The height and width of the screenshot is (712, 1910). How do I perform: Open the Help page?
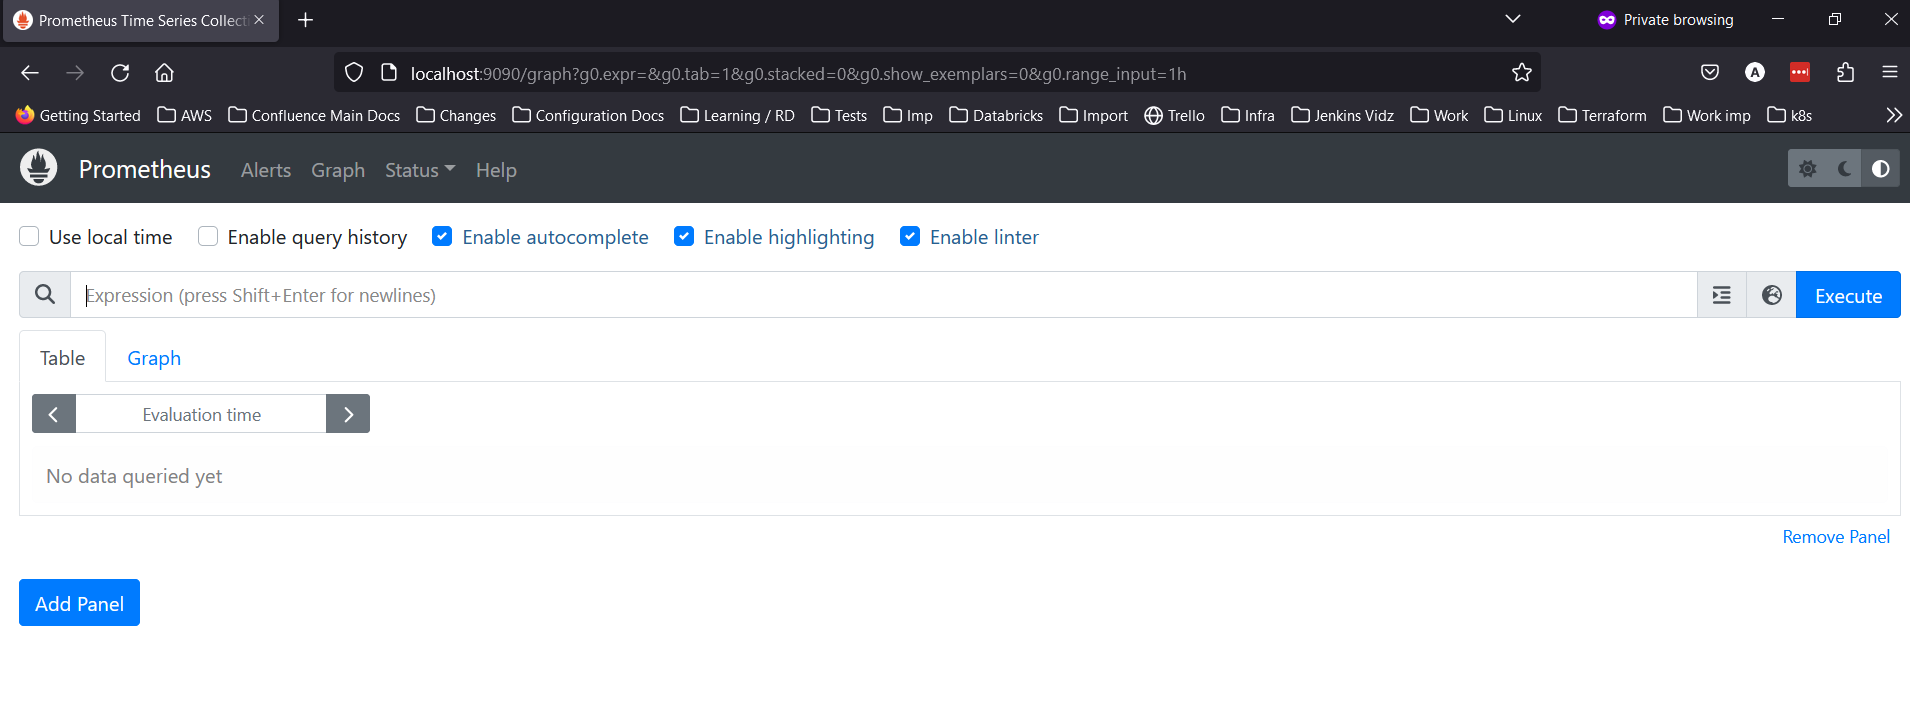[x=496, y=170]
